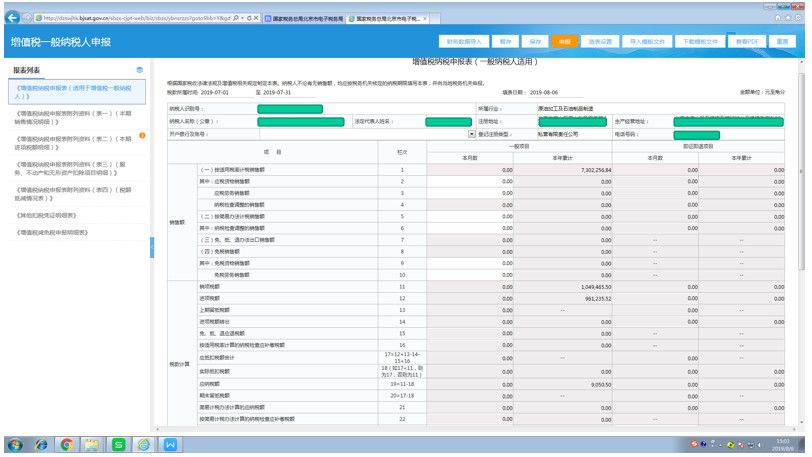This screenshot has height=457, width=812.
Task: Click the taskbar clock
Action: tap(783, 445)
